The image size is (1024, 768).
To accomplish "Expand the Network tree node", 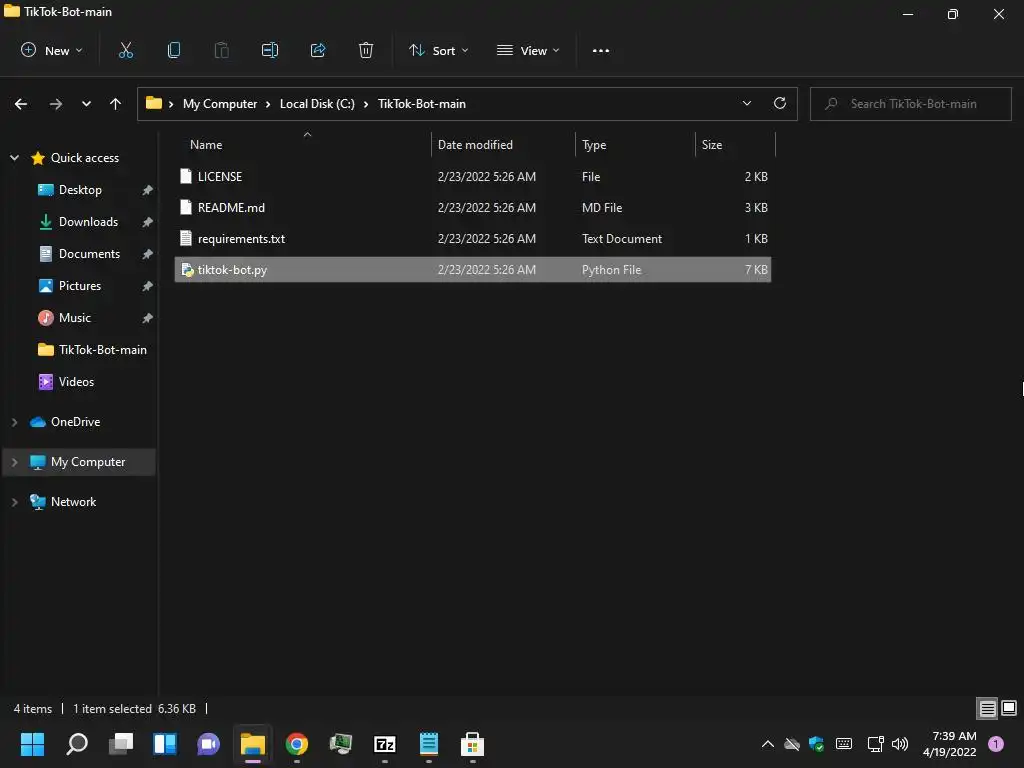I will click(14, 502).
